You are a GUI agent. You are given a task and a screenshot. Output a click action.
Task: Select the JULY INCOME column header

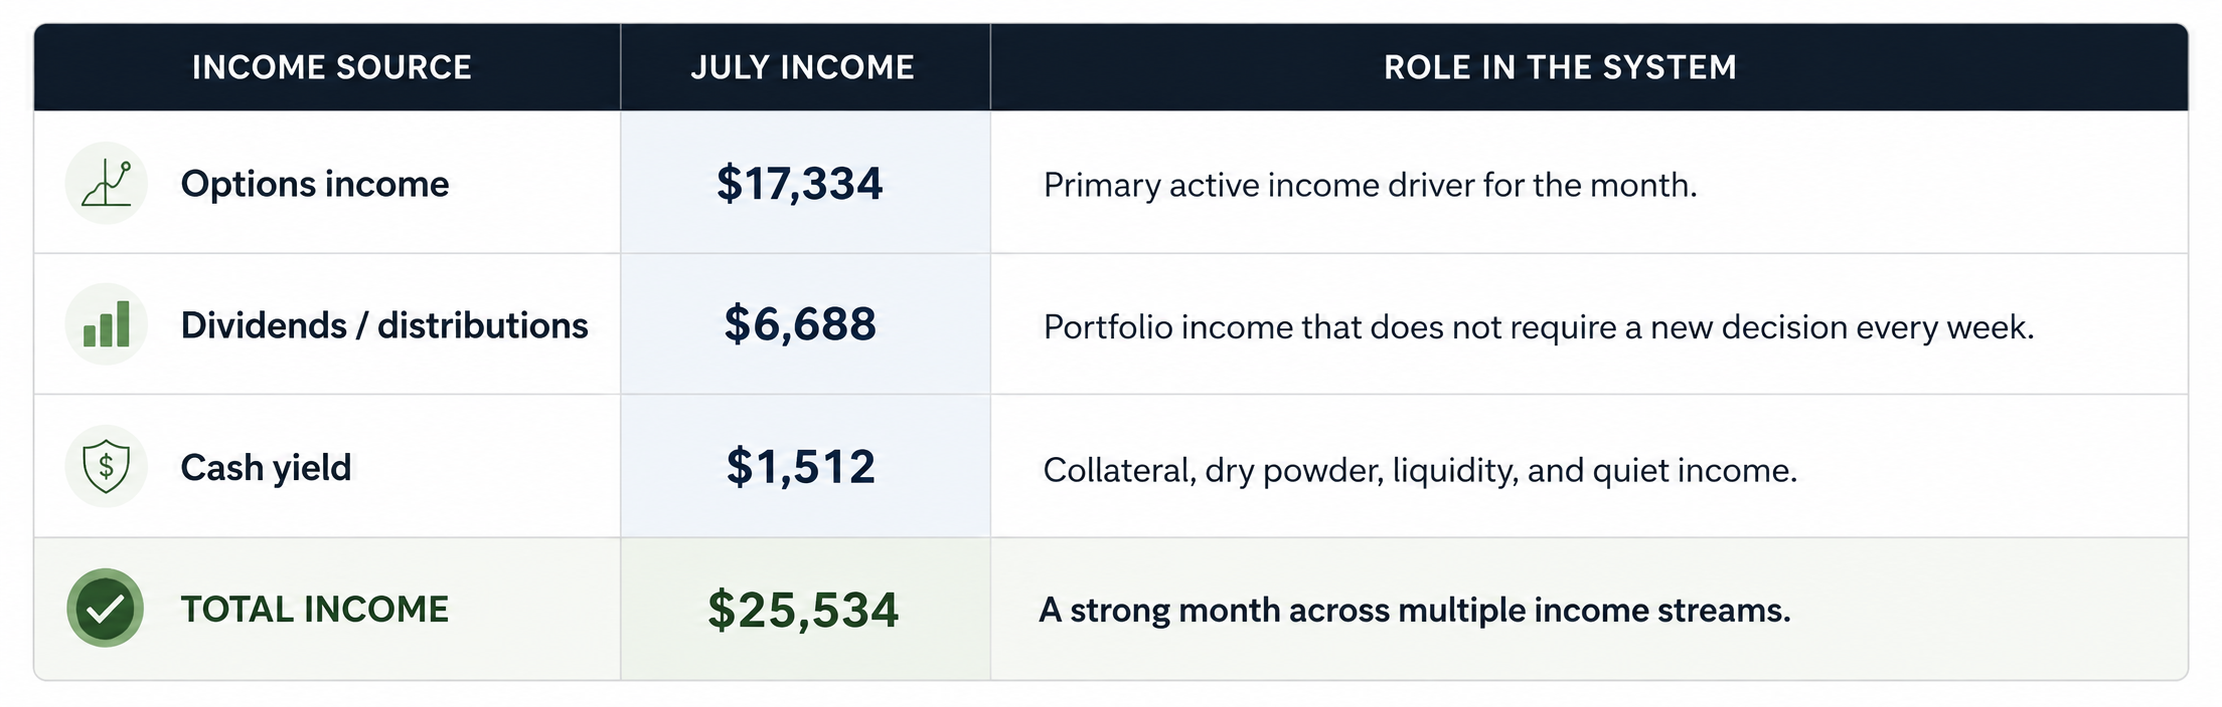tap(803, 67)
